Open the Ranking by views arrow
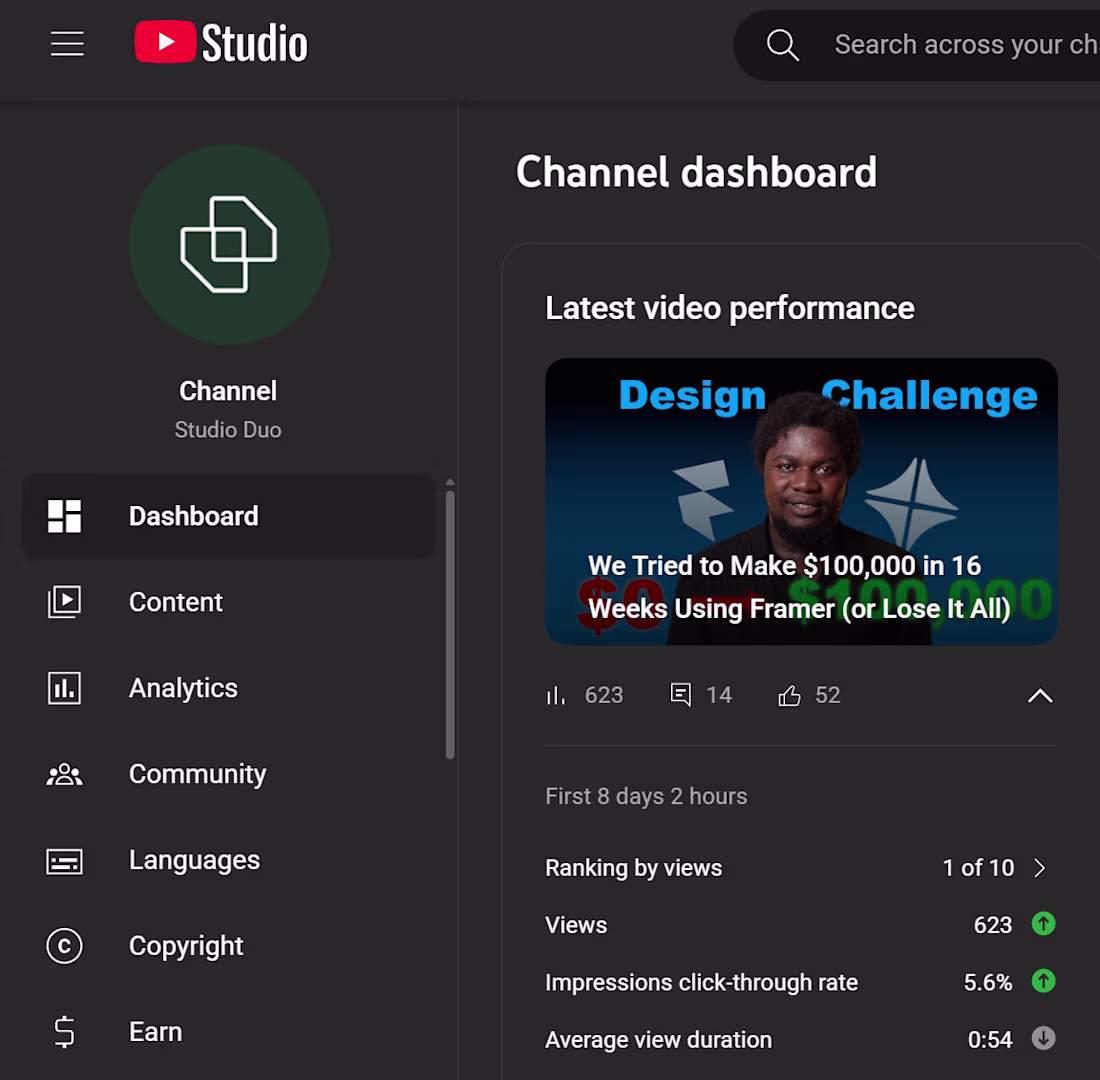Screen dimensions: 1100x1080 pyautogui.click(x=1040, y=868)
